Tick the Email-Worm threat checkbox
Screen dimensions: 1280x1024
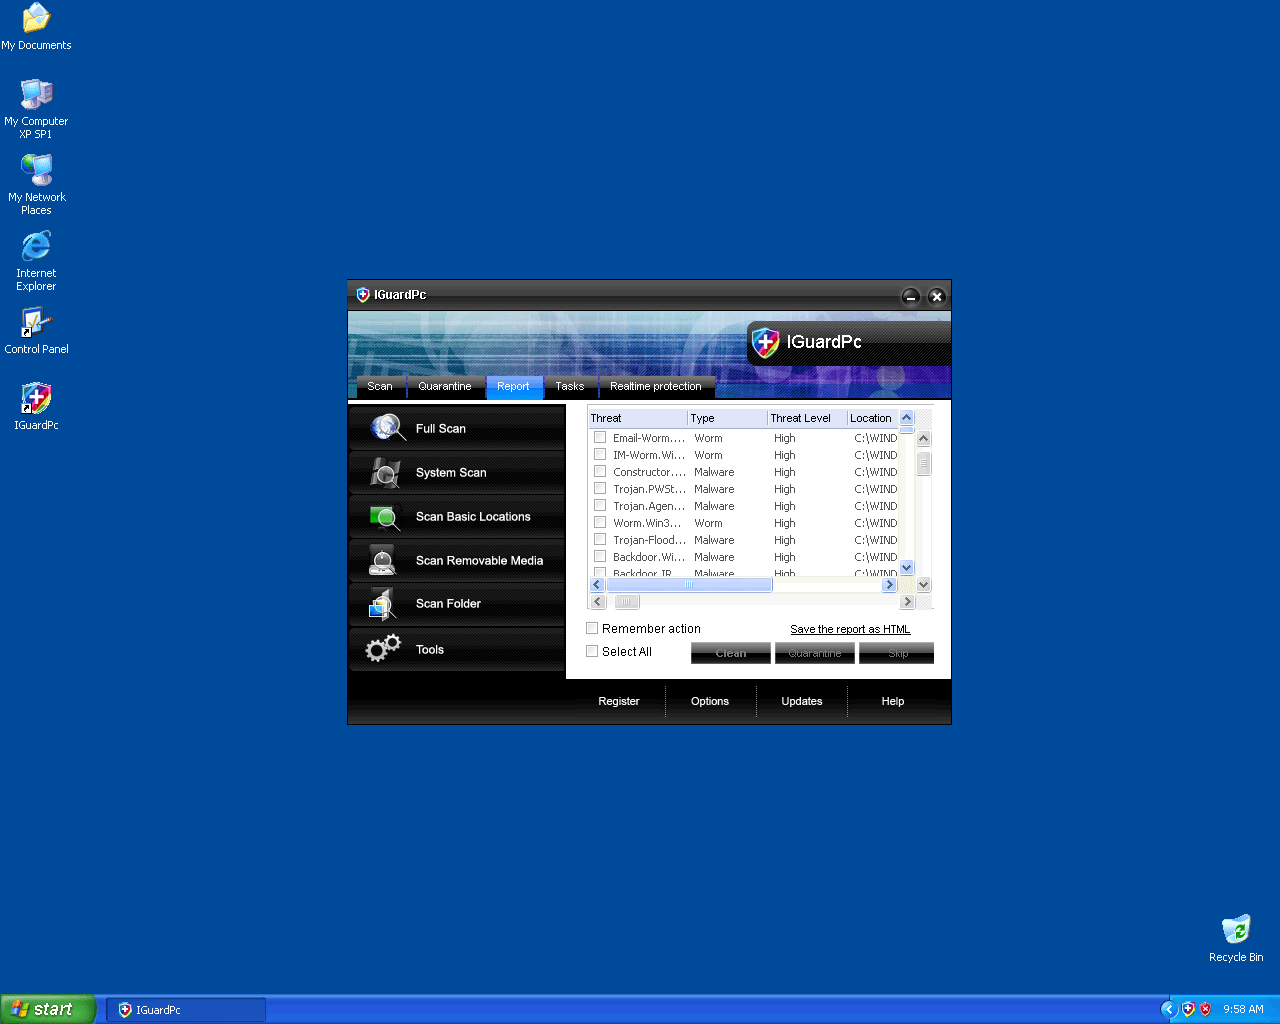click(600, 437)
